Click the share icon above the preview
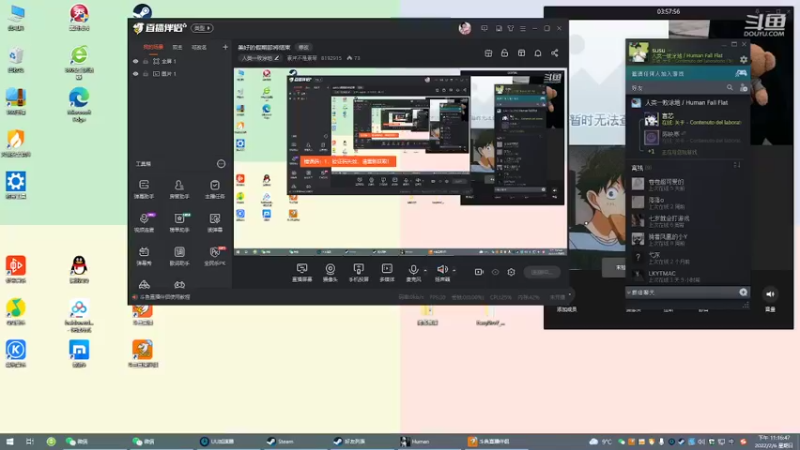Image resolution: width=800 pixels, height=450 pixels. (555, 53)
